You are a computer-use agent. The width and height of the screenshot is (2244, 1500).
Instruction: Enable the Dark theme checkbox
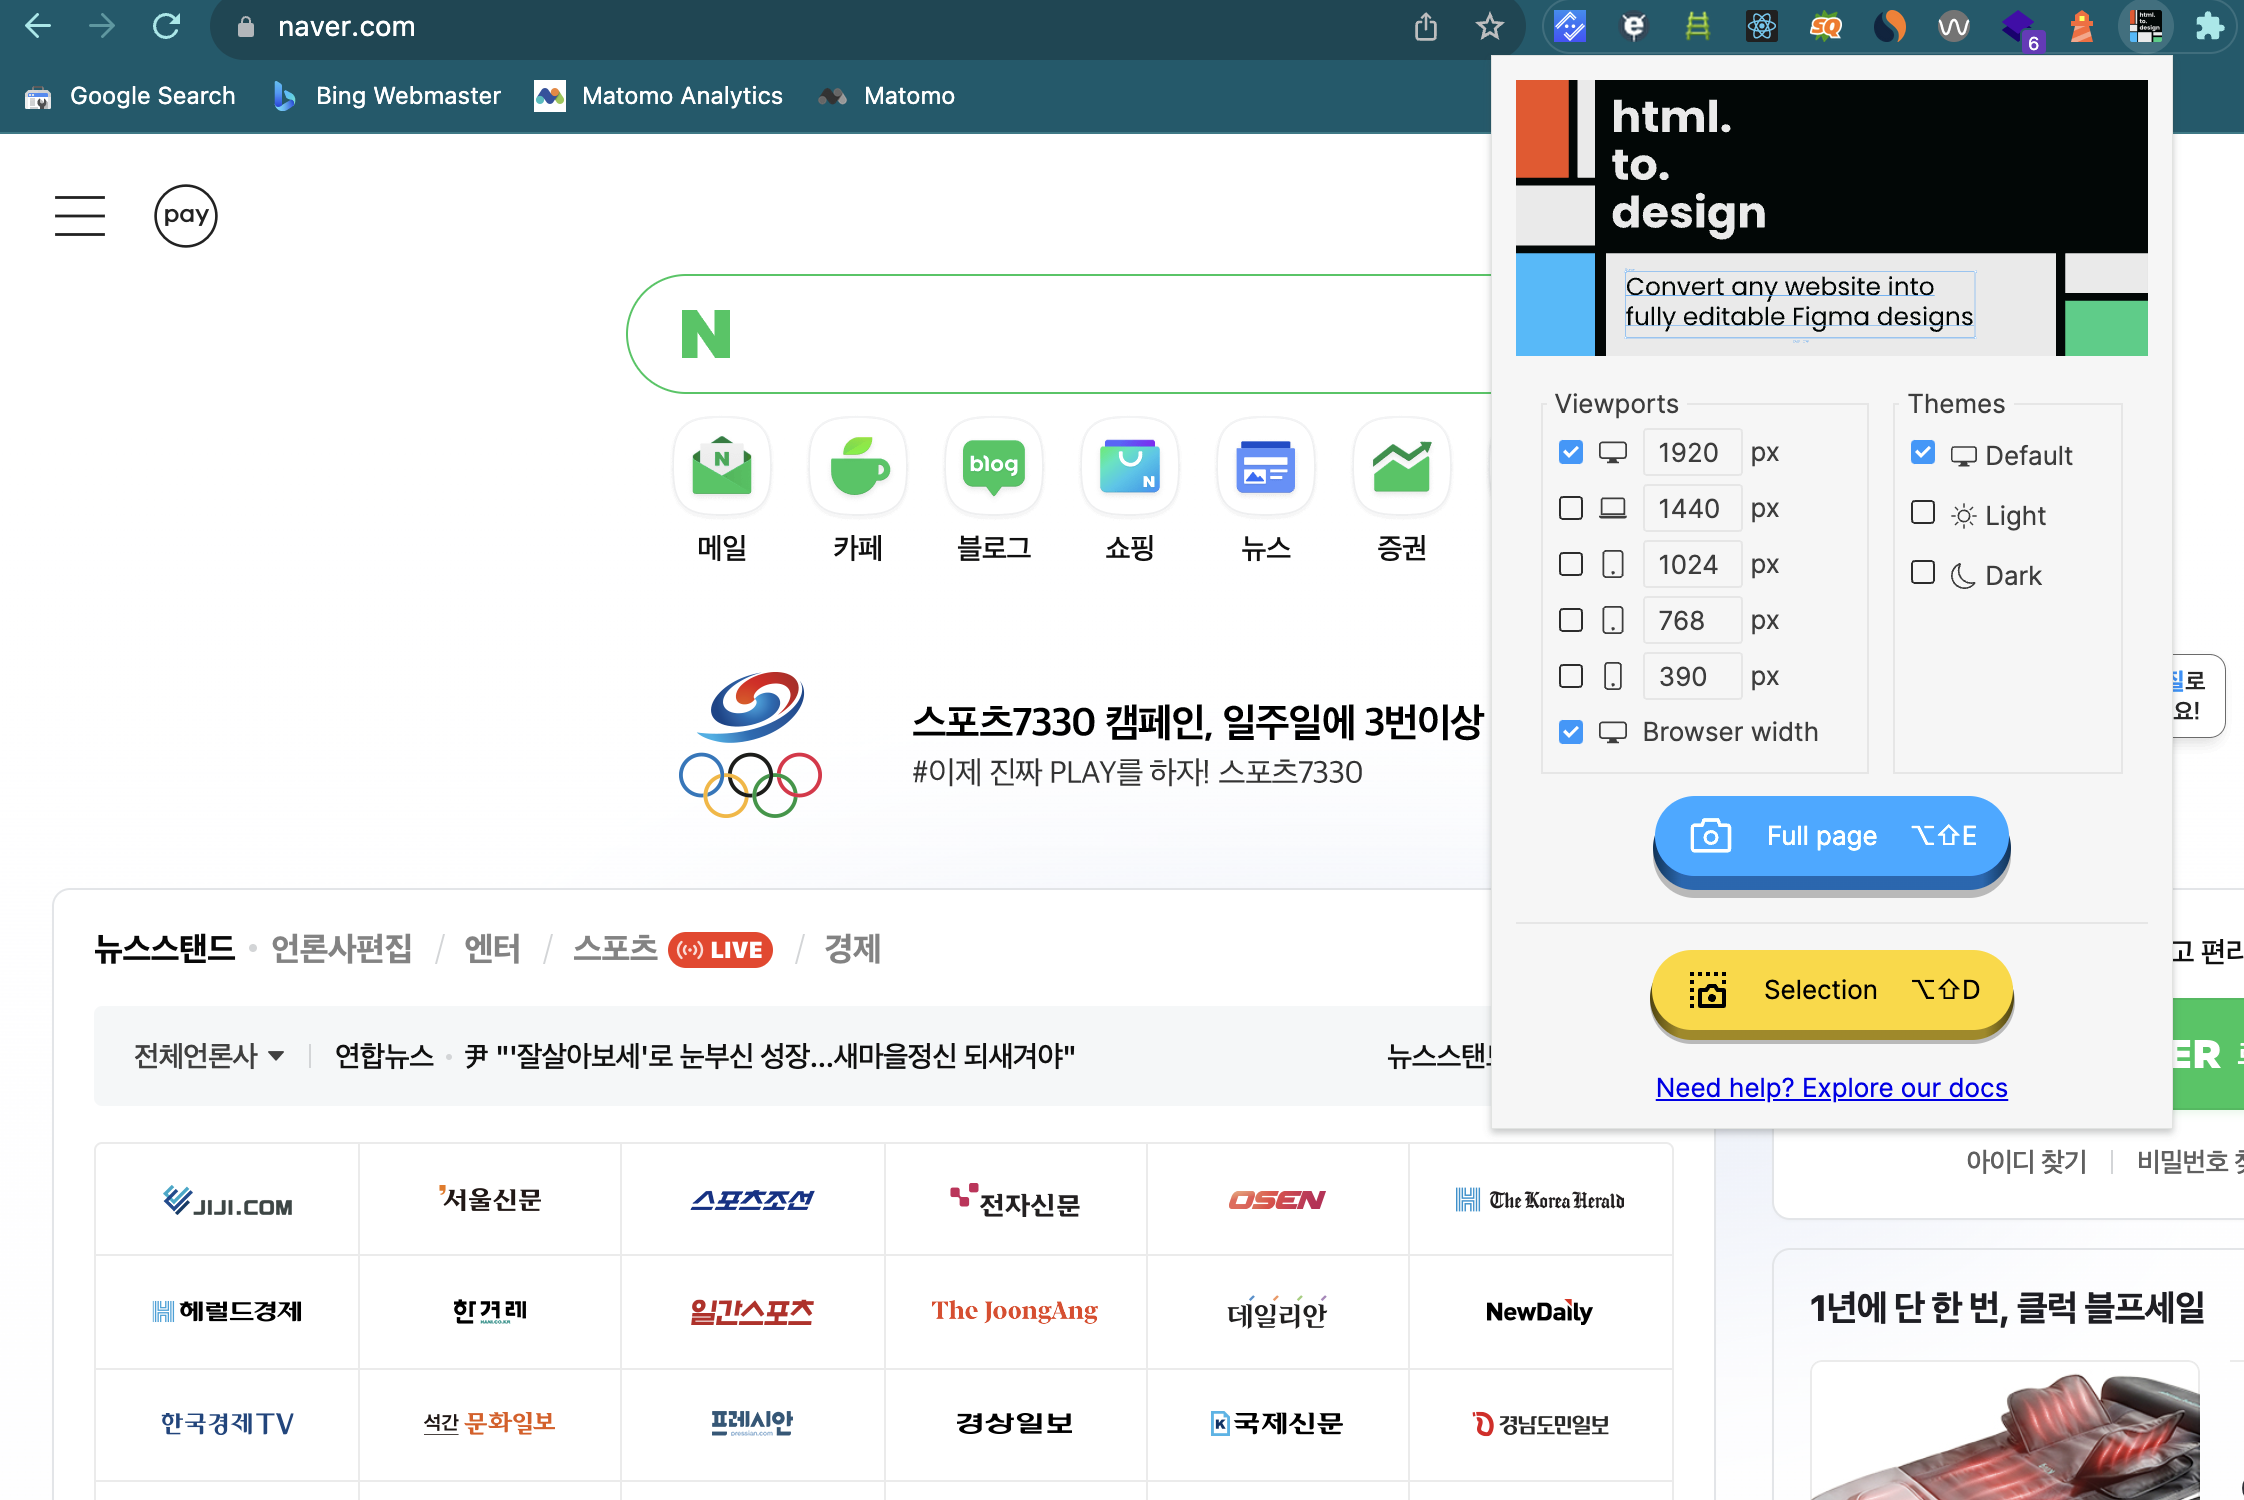[x=1922, y=572]
